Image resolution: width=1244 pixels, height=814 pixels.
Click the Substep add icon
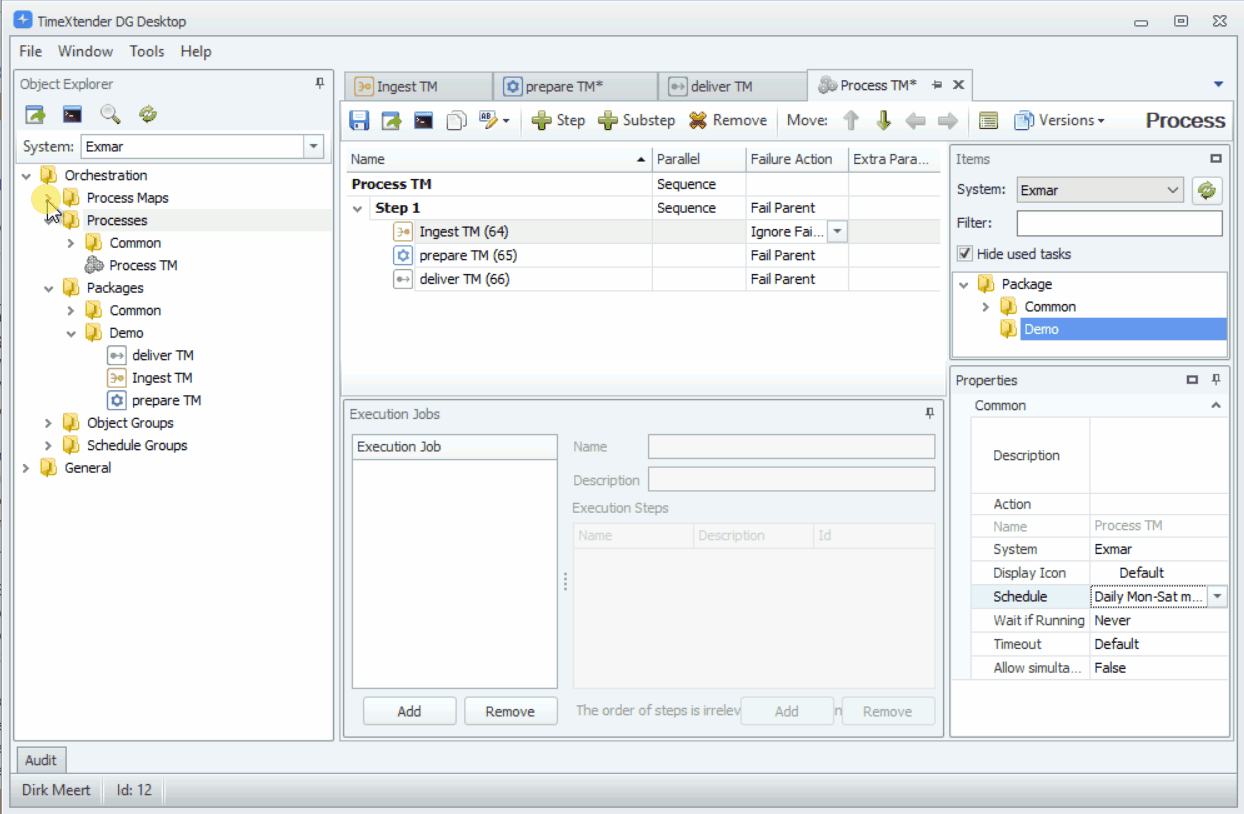click(x=608, y=120)
